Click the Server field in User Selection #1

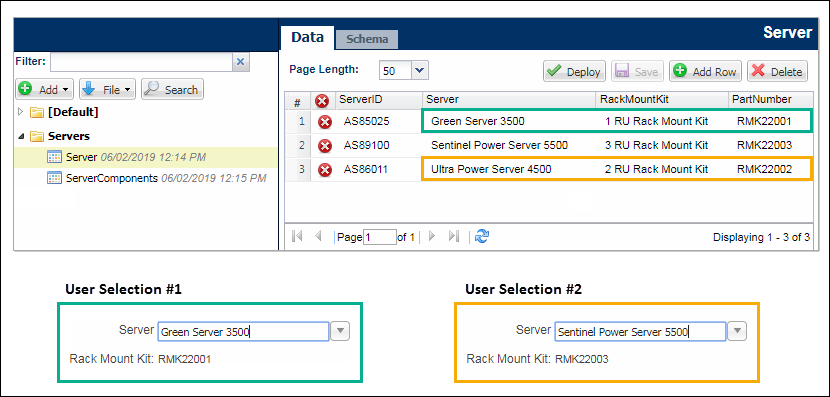point(243,332)
